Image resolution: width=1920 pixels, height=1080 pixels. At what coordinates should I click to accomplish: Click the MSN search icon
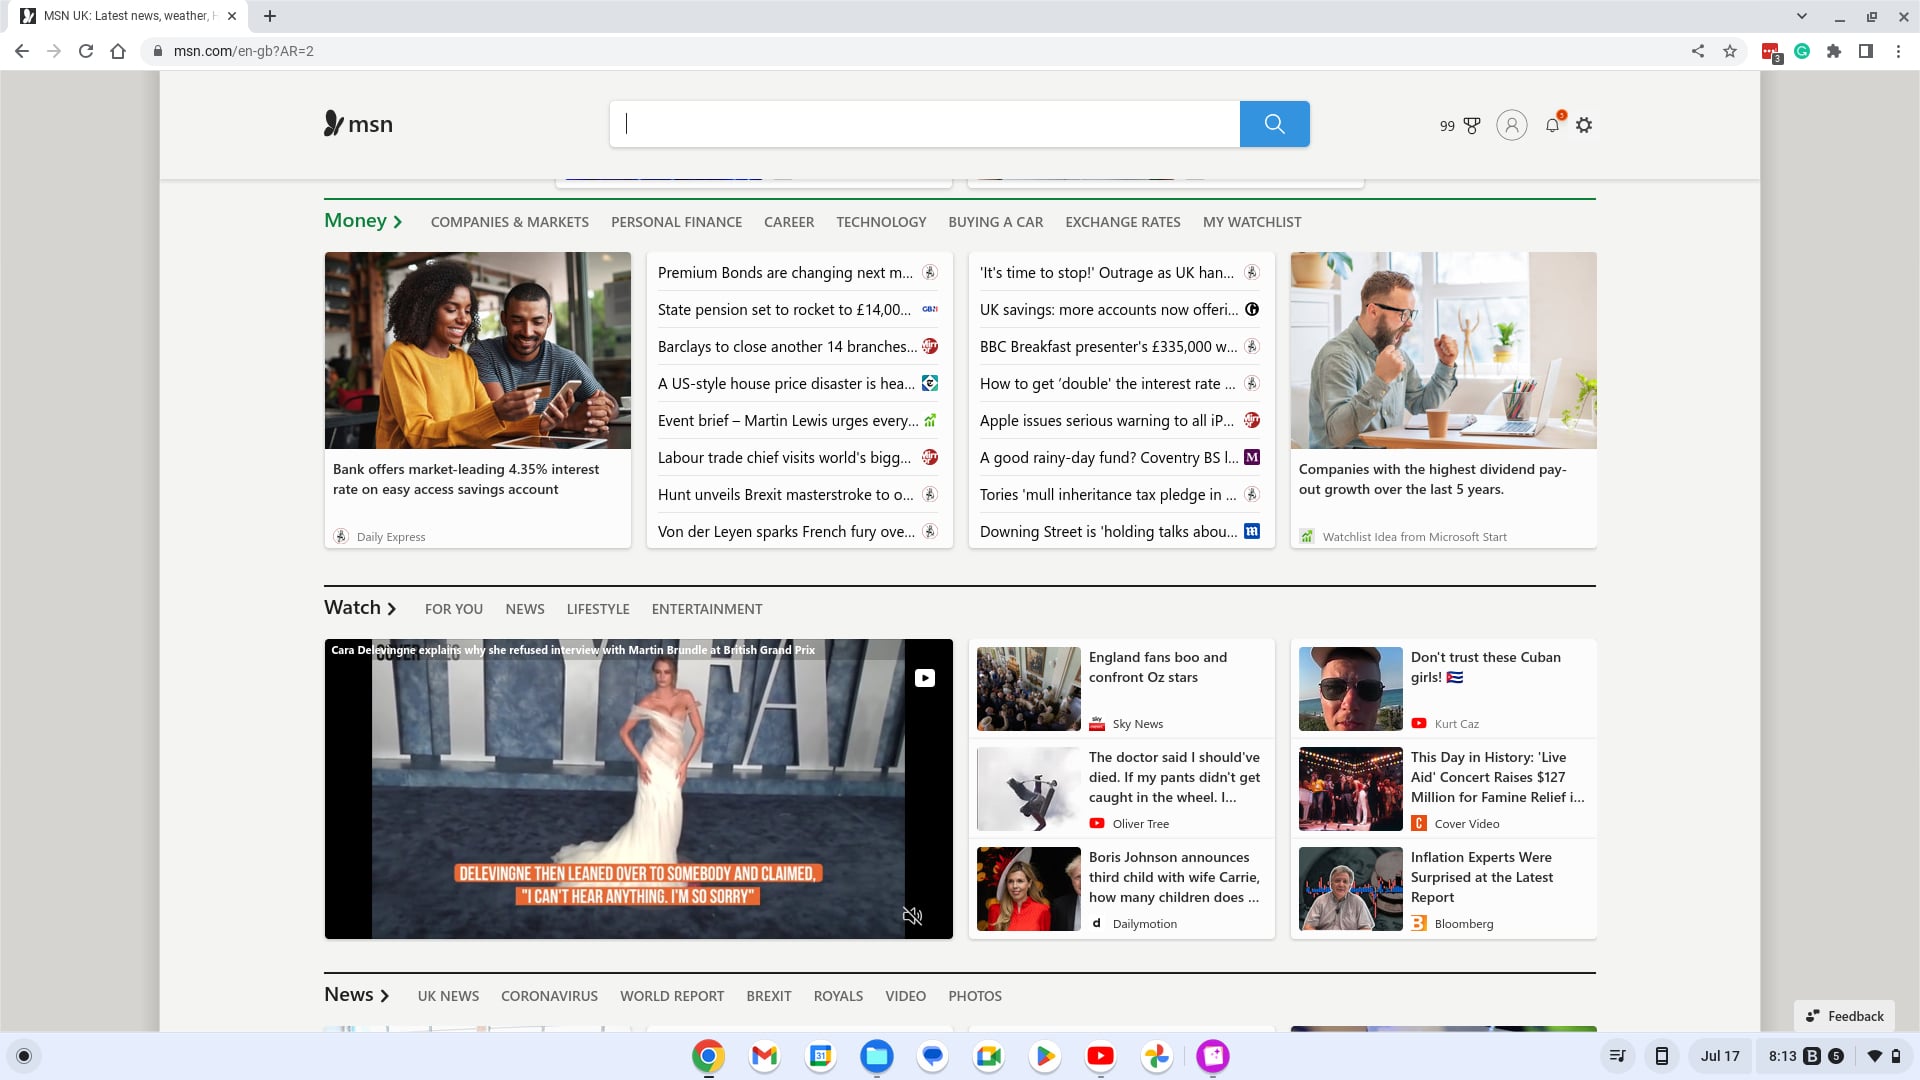click(1275, 123)
